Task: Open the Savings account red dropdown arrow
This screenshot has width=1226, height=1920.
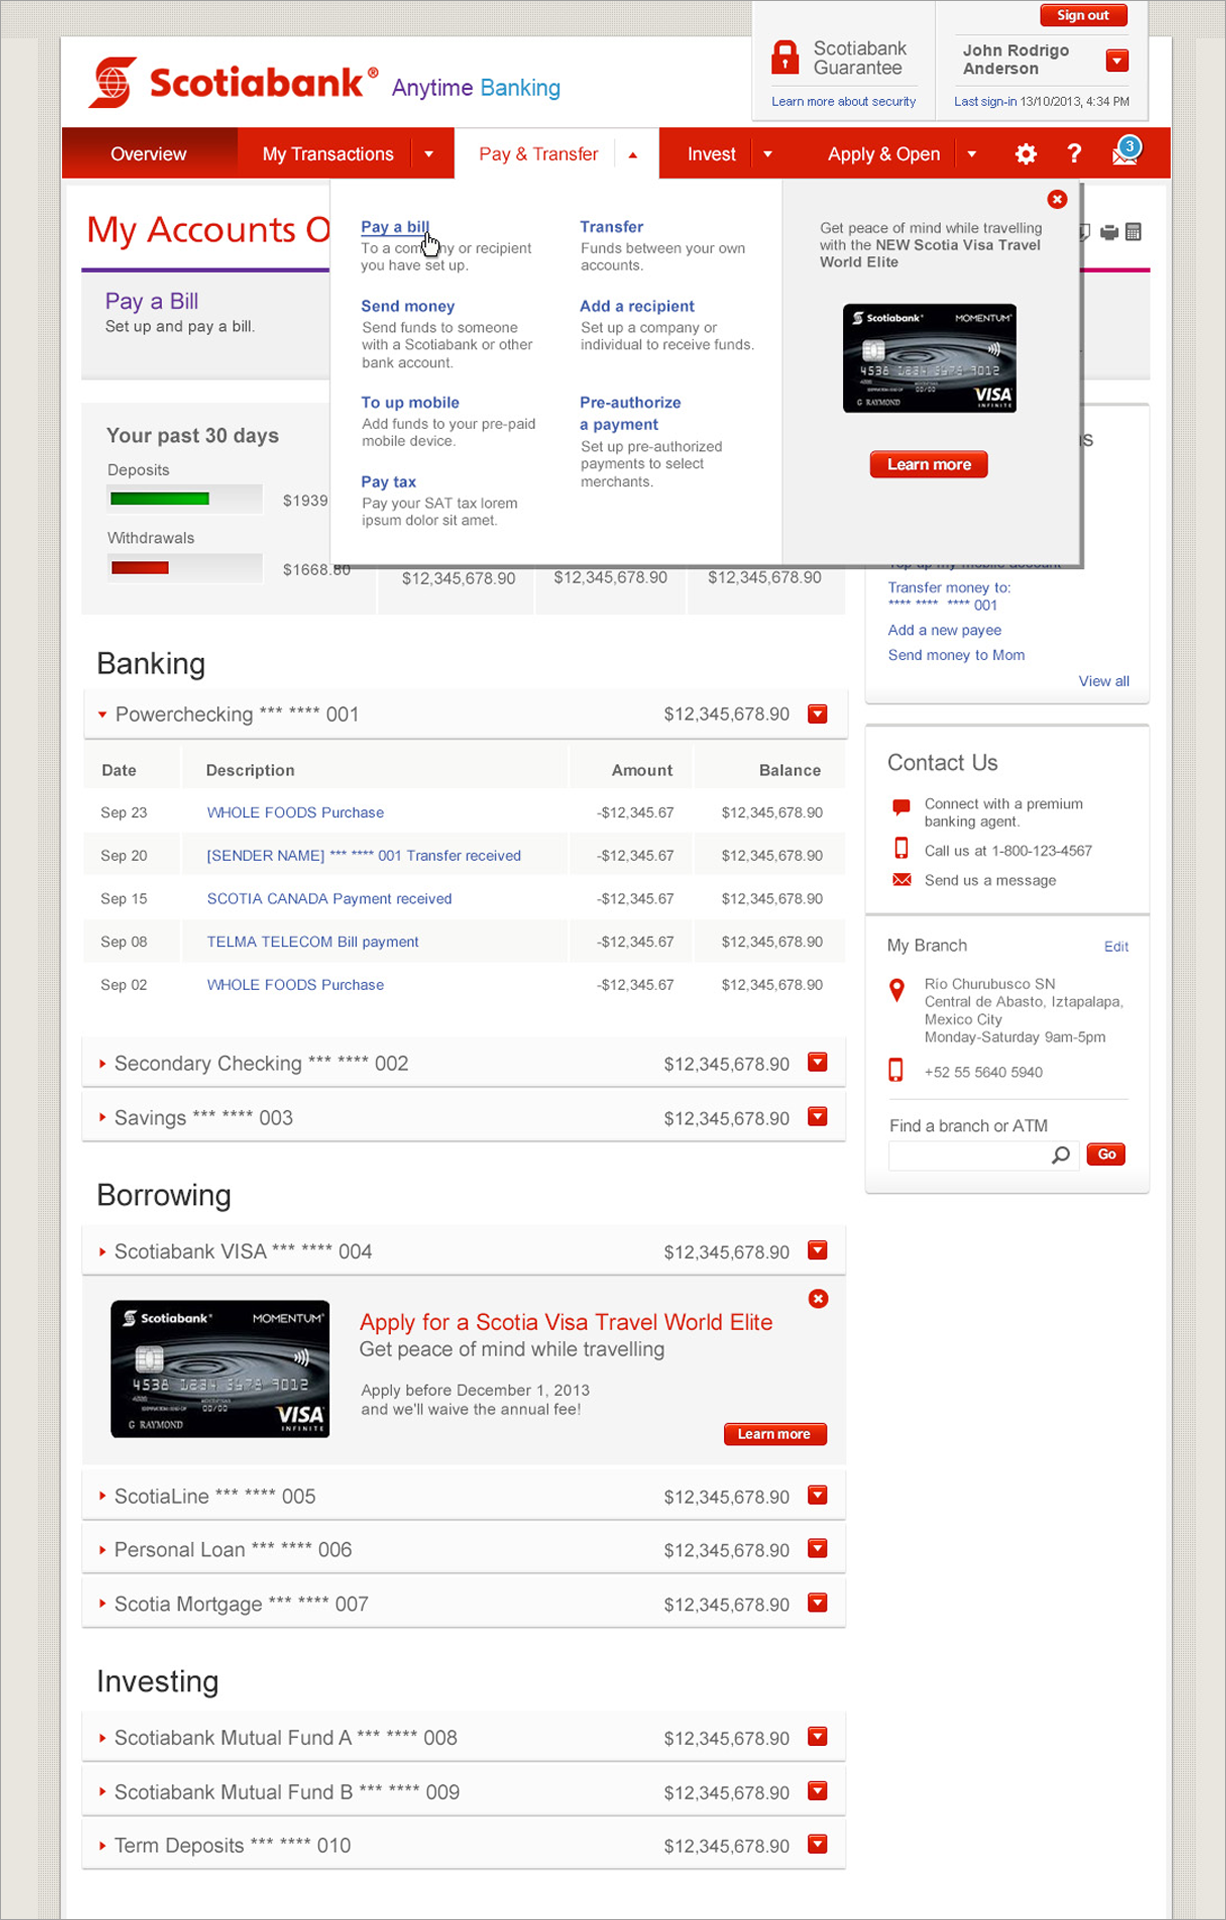Action: coord(817,1117)
